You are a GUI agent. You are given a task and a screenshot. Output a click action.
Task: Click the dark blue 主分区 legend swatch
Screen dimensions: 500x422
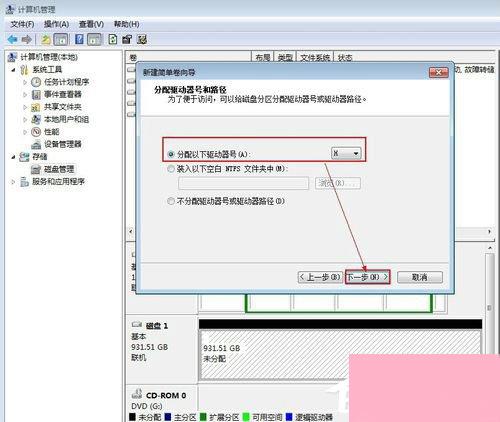[168, 417]
